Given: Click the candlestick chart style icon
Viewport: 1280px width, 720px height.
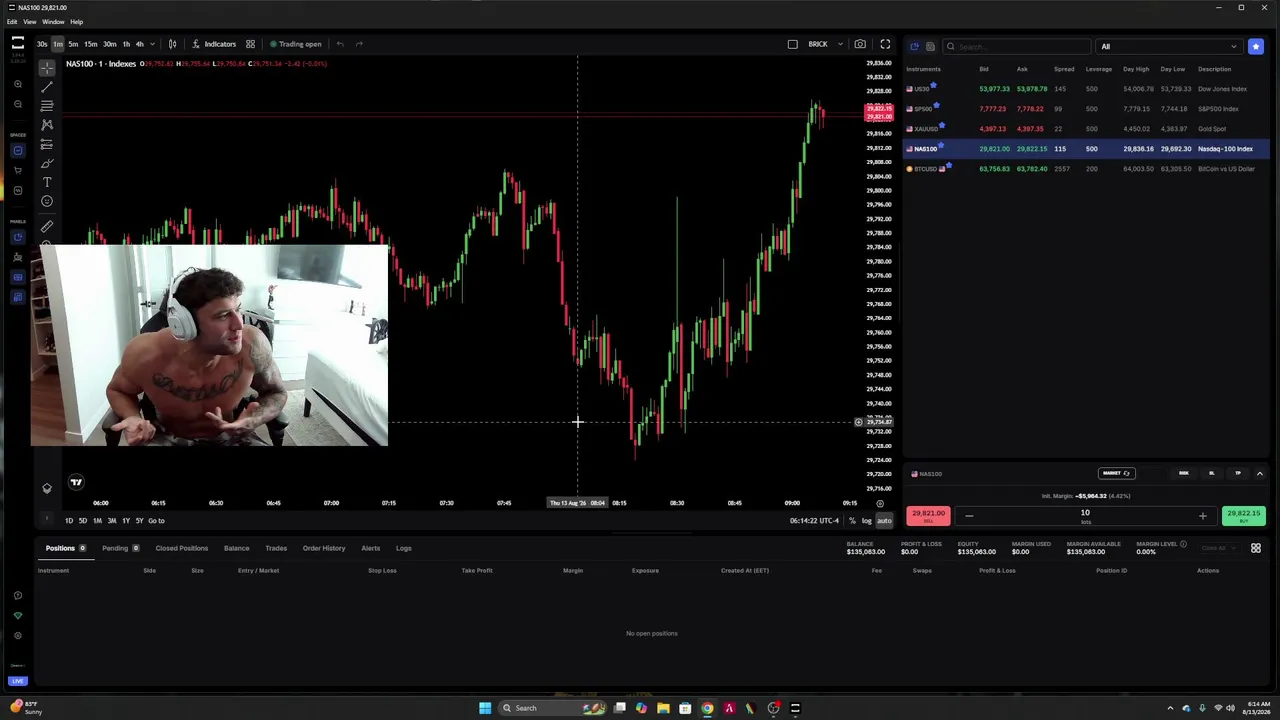Looking at the screenshot, I should pos(172,44).
